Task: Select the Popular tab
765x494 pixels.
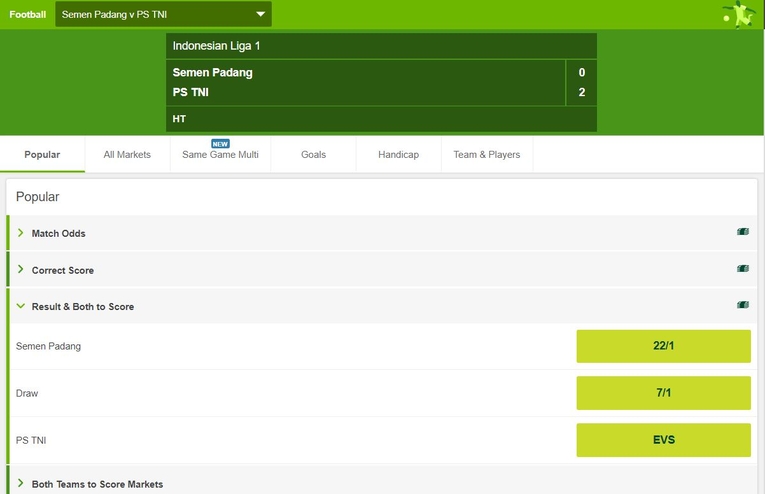Action: pos(42,155)
